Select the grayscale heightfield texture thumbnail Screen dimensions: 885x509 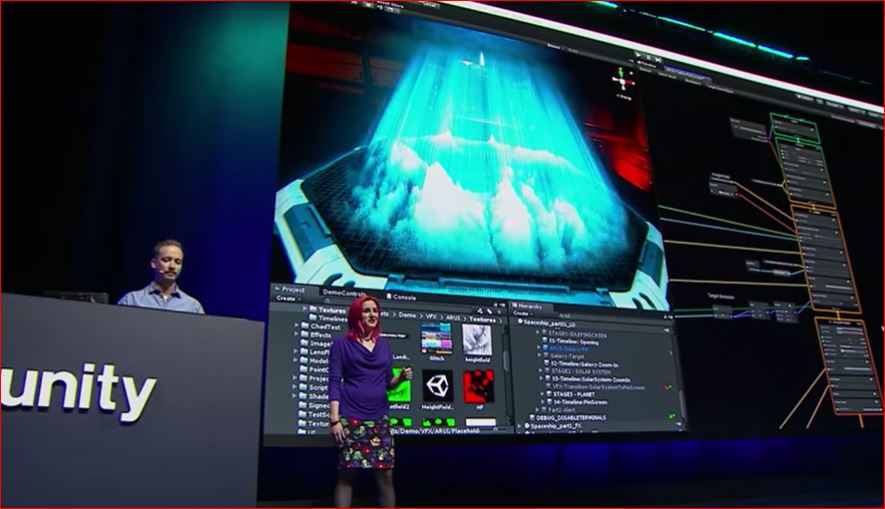[x=477, y=340]
